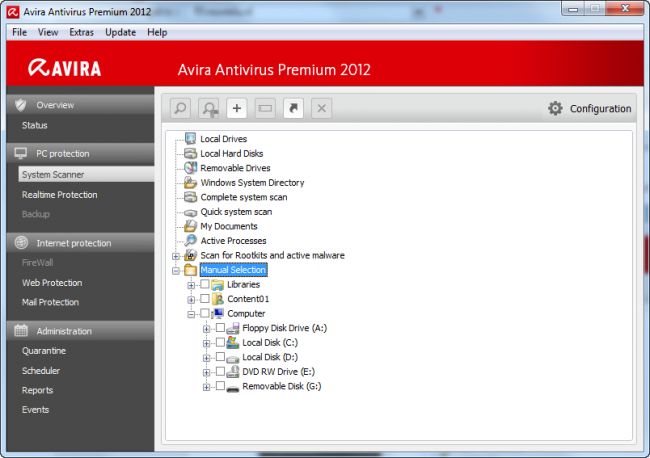Image resolution: width=650 pixels, height=458 pixels.
Task: Click the Local Drives monitor icon
Action: [191, 138]
